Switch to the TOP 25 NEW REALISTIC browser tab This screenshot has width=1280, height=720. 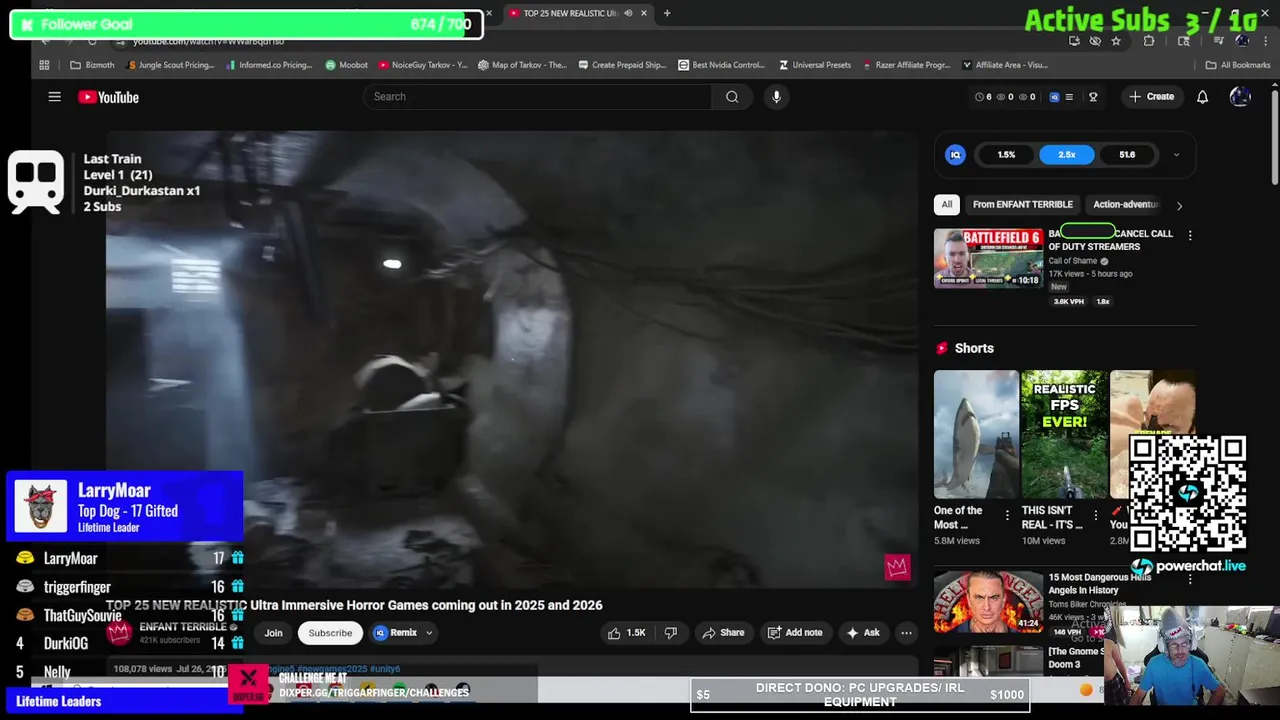tap(568, 13)
